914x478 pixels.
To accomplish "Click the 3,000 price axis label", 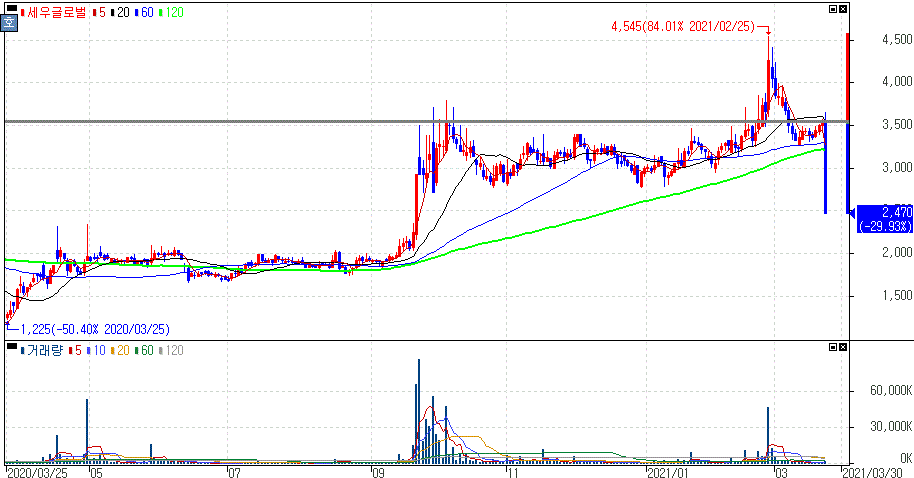I will [x=897, y=167].
